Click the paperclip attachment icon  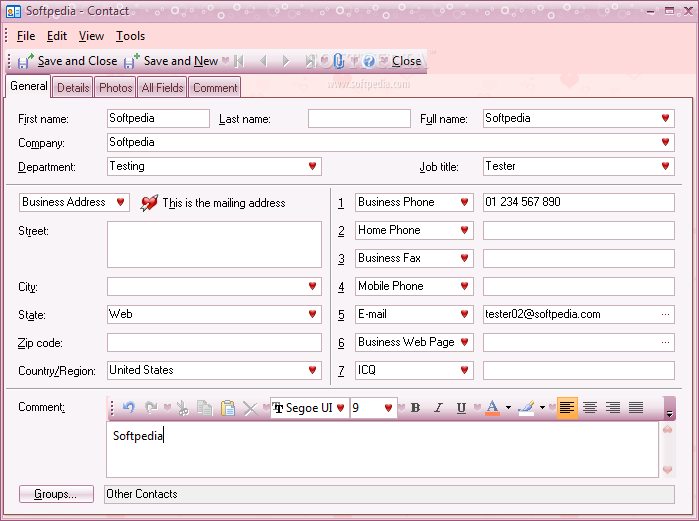(338, 61)
